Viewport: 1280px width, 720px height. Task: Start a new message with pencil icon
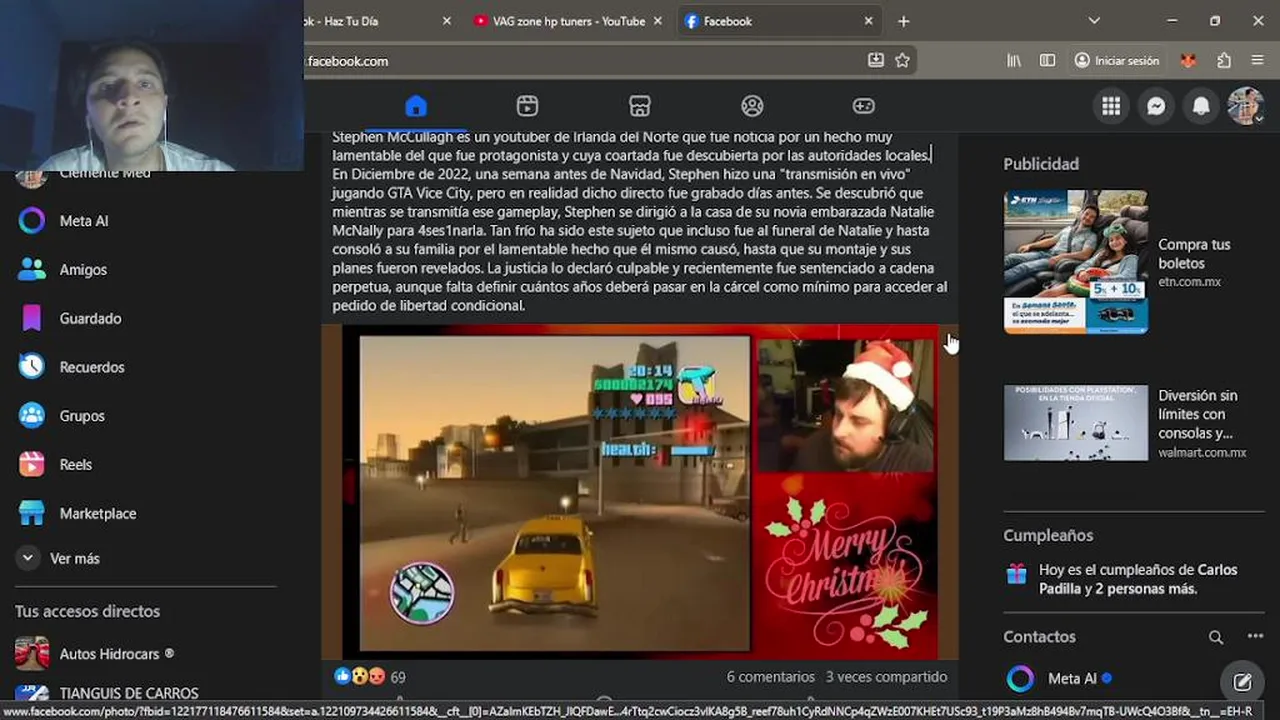(1242, 682)
